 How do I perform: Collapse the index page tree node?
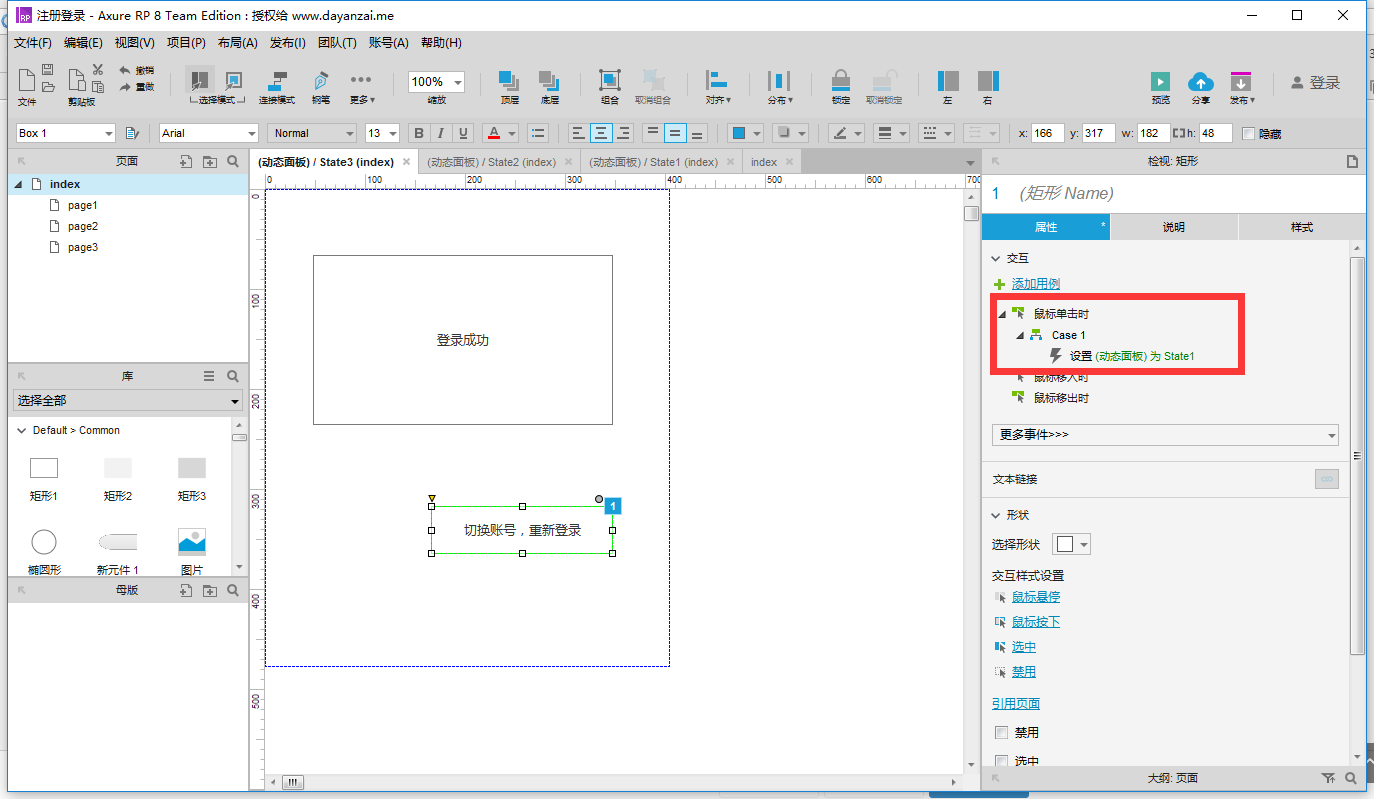click(x=18, y=184)
